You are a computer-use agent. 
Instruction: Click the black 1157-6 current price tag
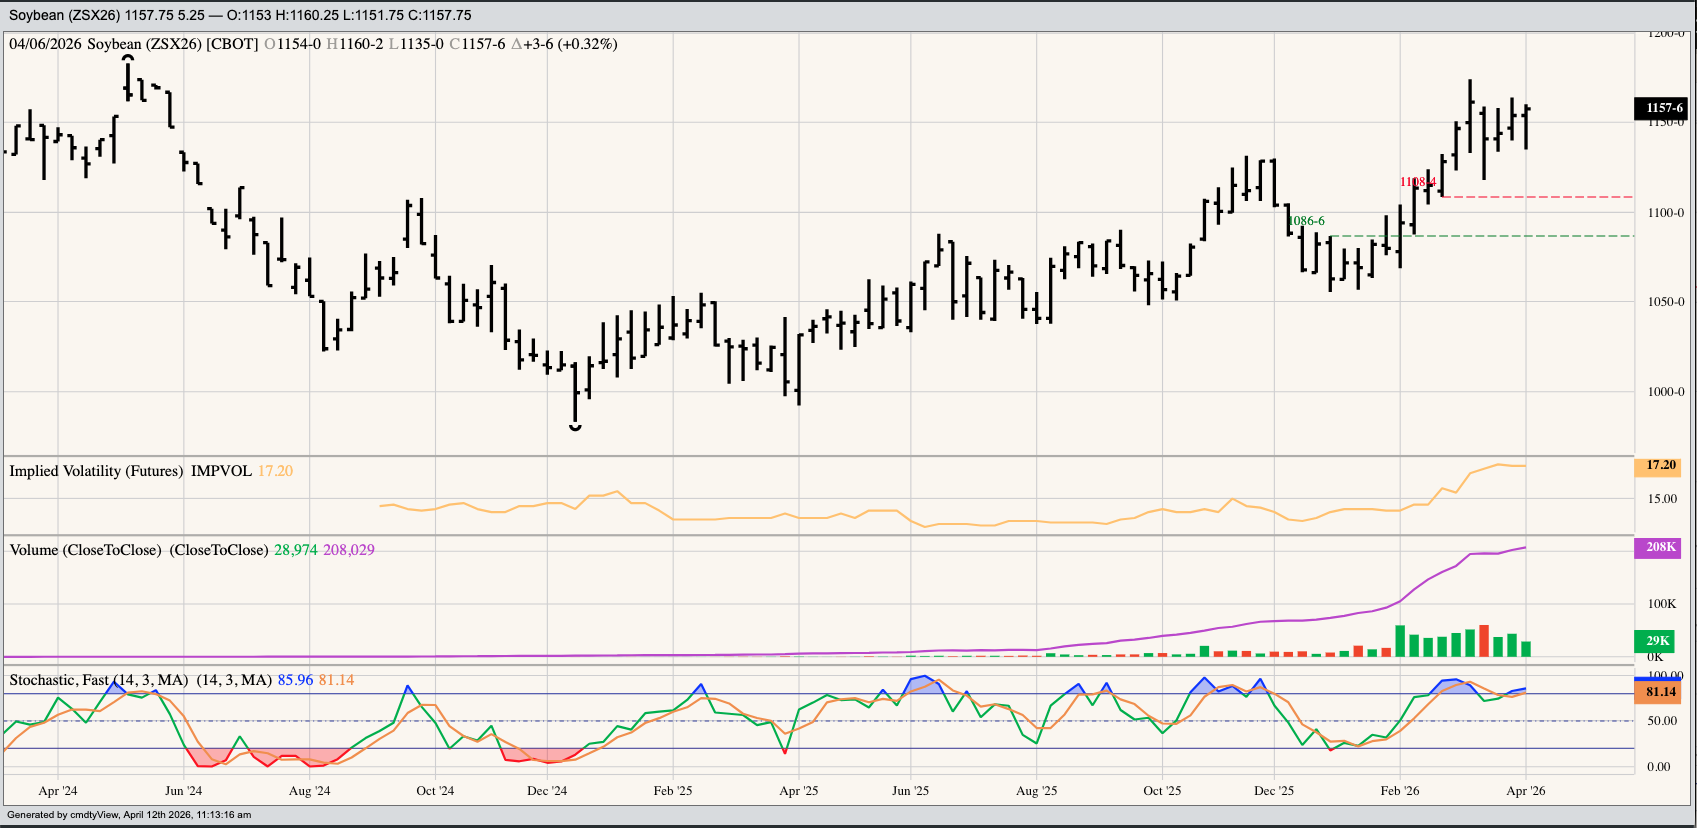pyautogui.click(x=1664, y=108)
